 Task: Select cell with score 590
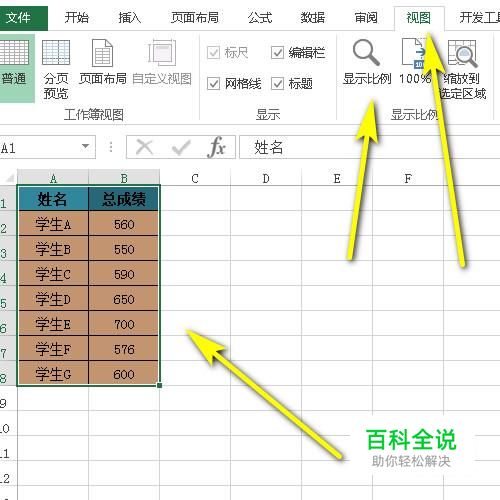[124, 274]
